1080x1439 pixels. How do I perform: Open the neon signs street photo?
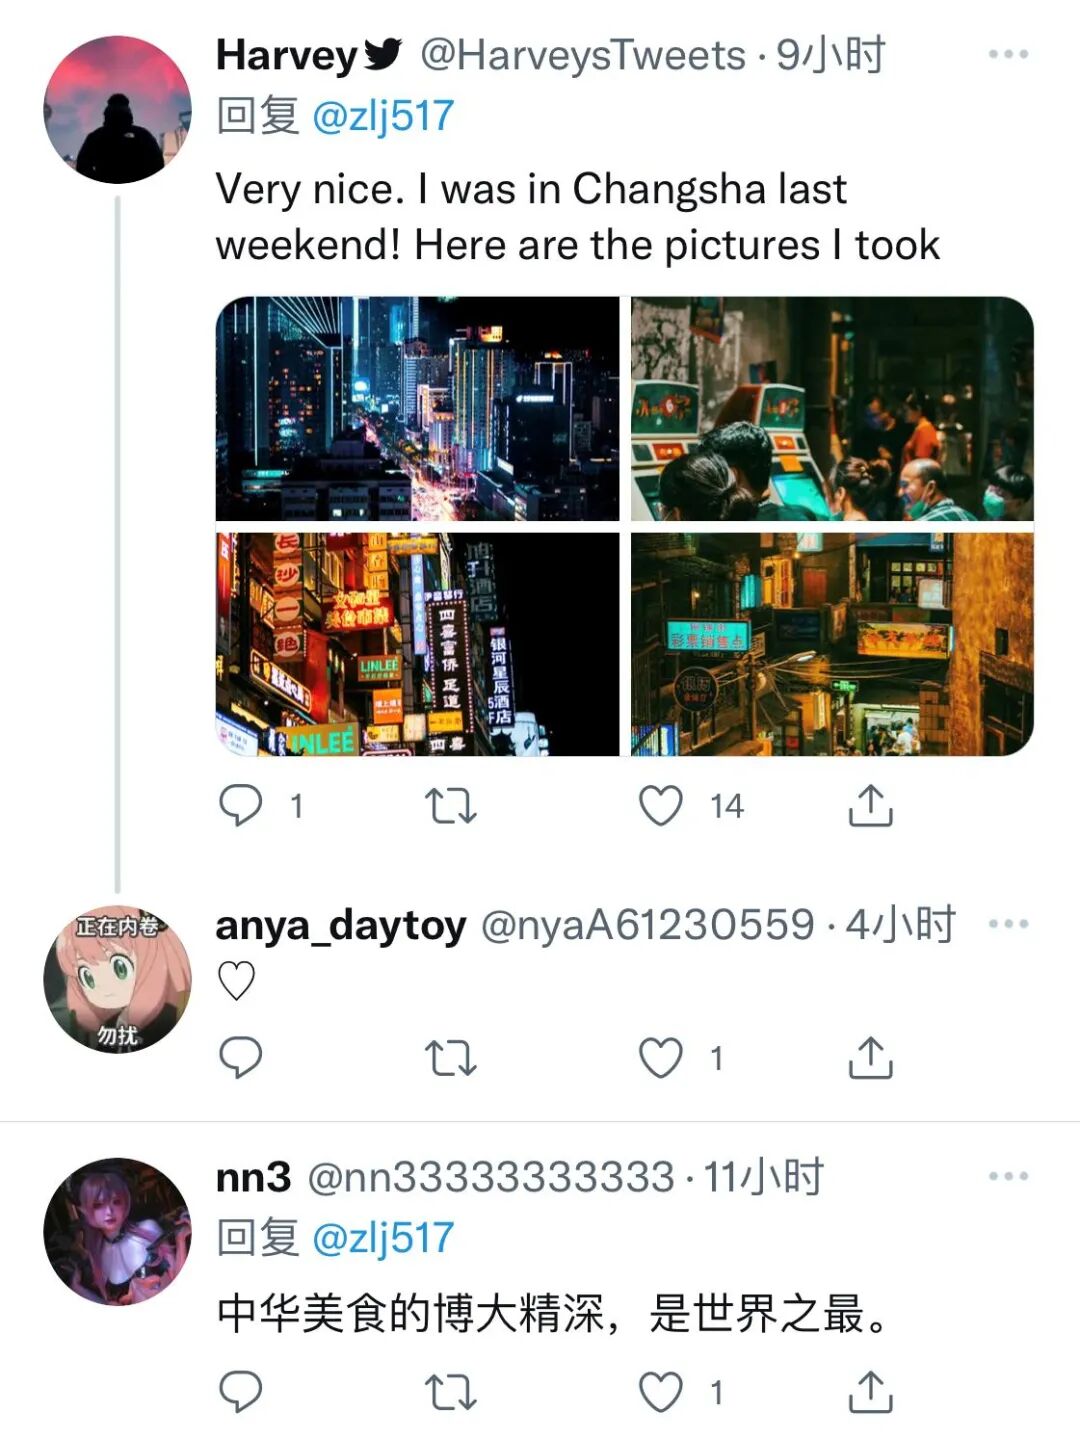(x=418, y=644)
